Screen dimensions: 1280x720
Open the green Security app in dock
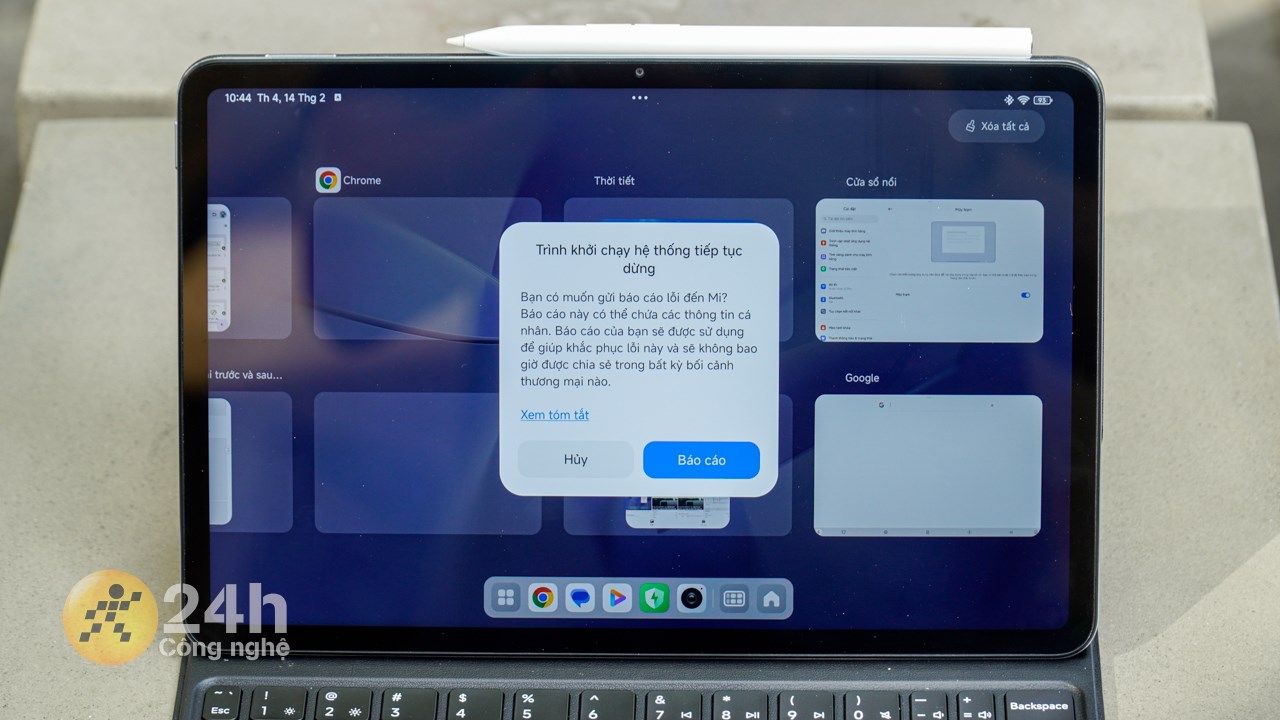[x=654, y=598]
